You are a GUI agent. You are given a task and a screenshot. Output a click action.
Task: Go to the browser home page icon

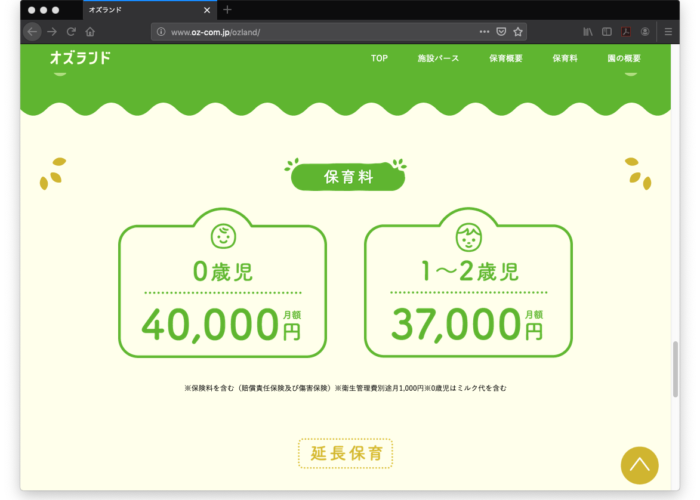[x=90, y=32]
